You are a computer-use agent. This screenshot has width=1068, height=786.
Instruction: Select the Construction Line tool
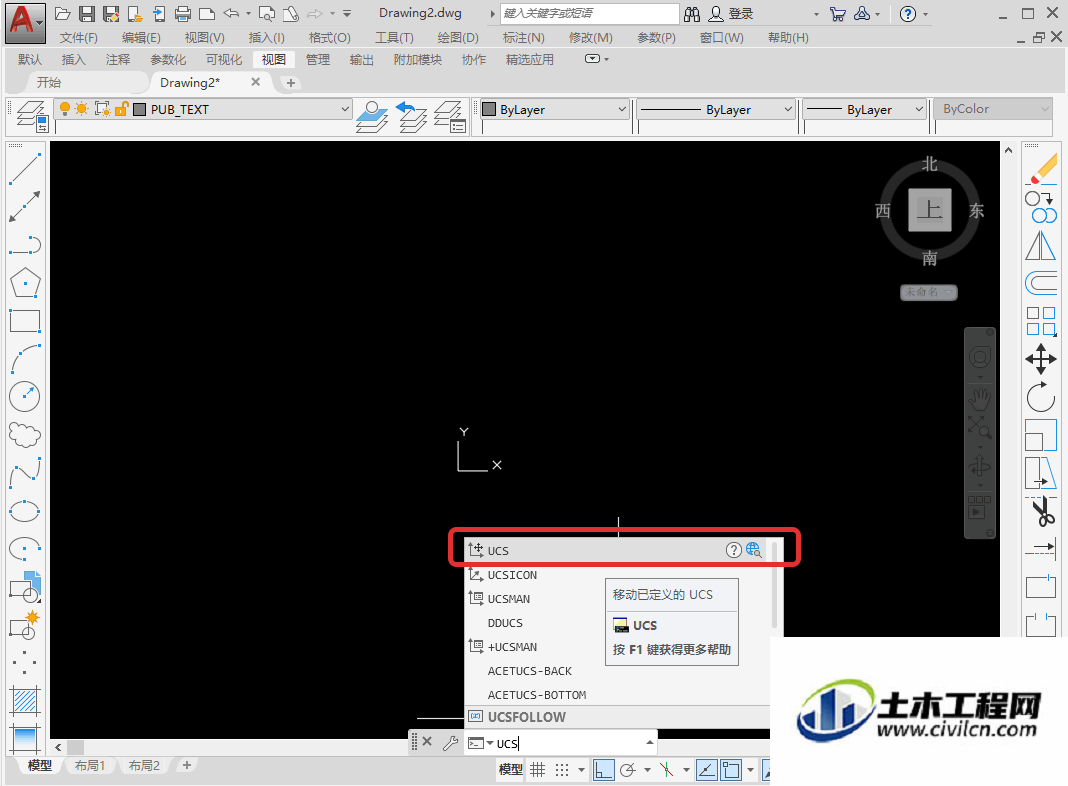tap(25, 206)
